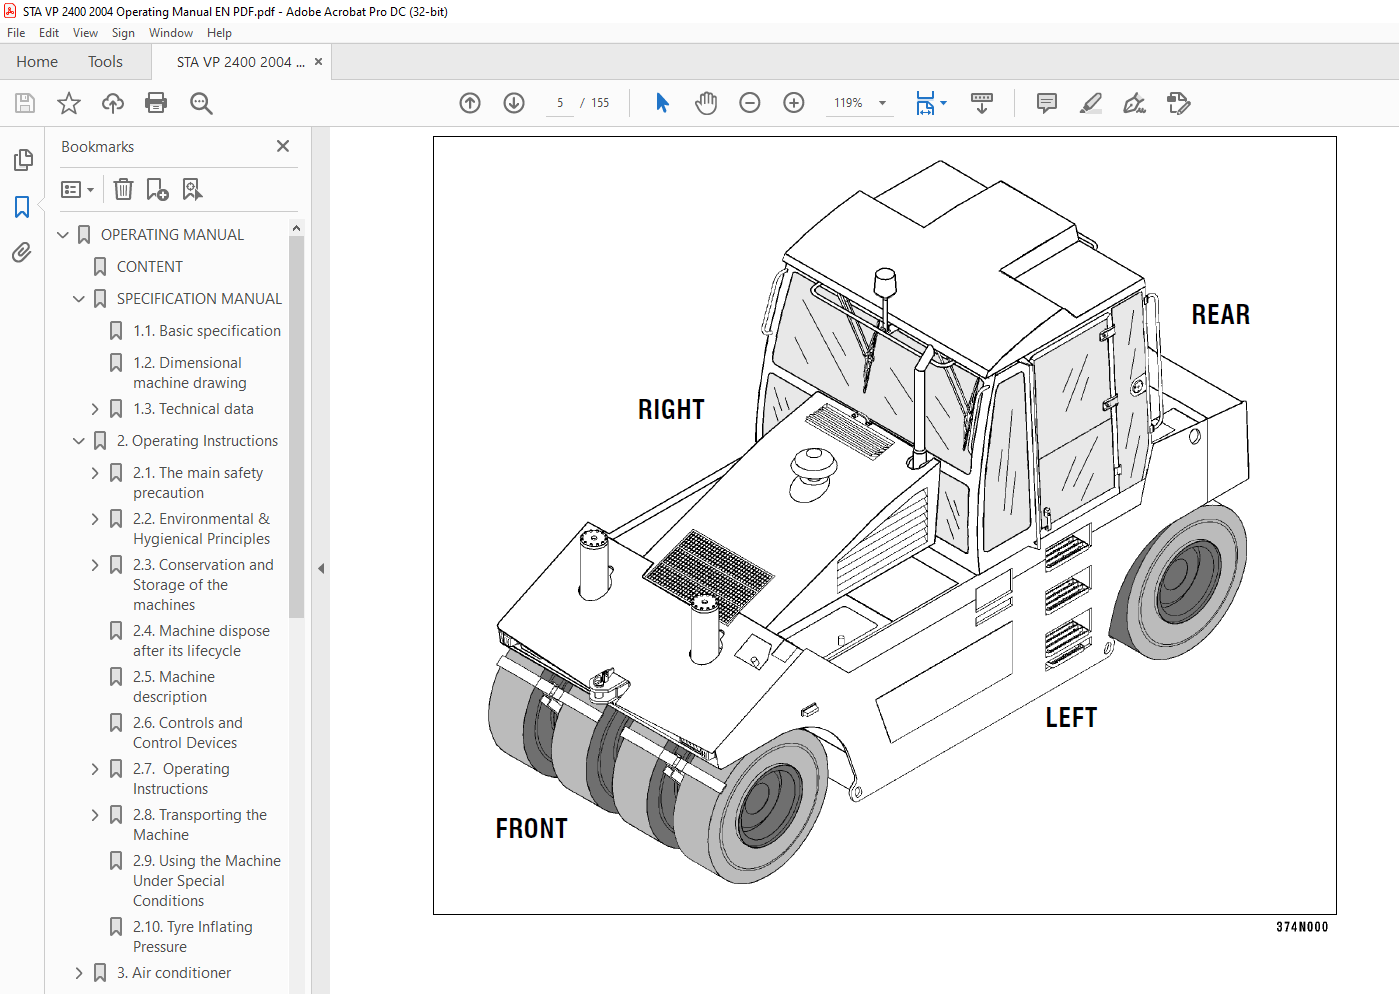1399x994 pixels.
Task: Expand 2.3. Conservation and Storage bookmark
Action: 95,565
